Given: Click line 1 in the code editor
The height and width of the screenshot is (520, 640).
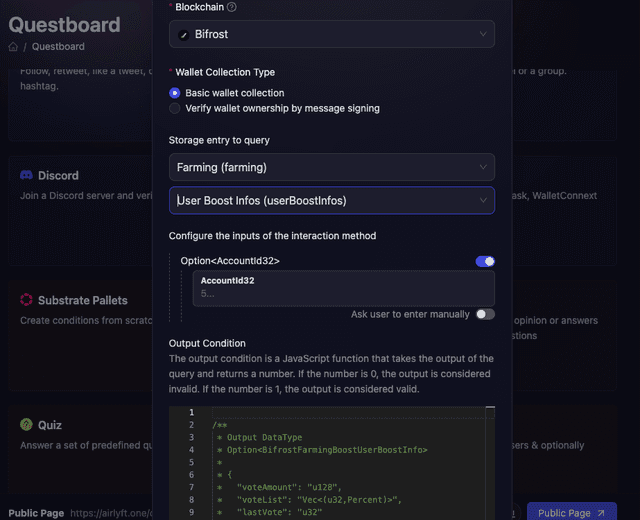Looking at the screenshot, I should (350, 413).
